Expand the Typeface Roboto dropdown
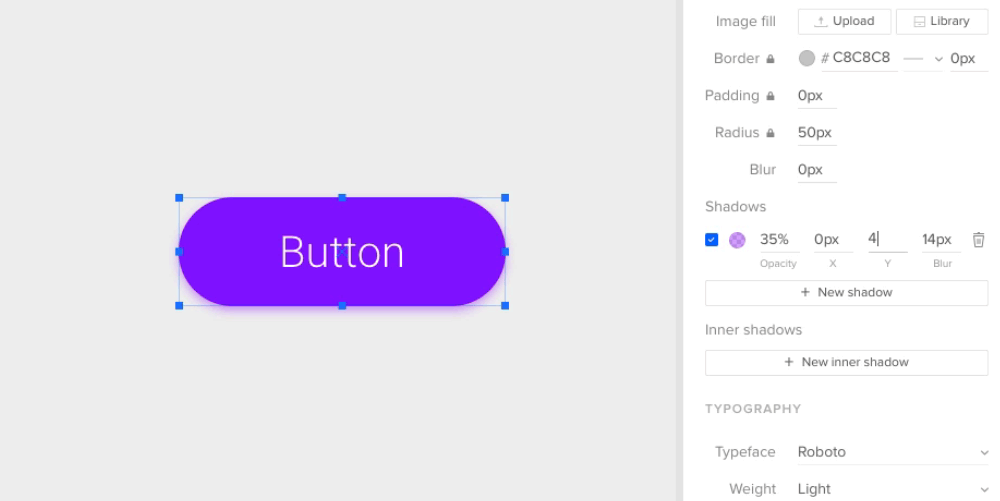The width and height of the screenshot is (1000, 501). (892, 452)
